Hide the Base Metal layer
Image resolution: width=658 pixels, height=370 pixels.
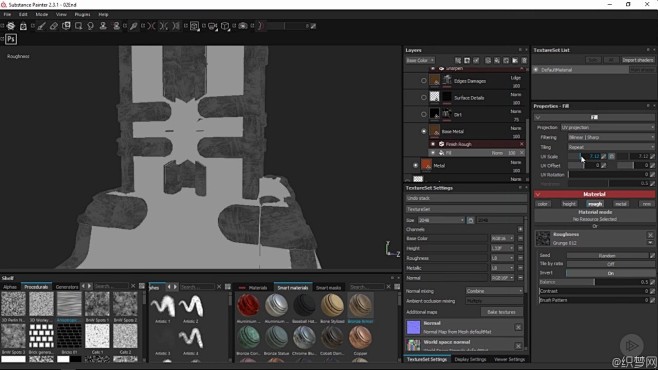point(423,131)
